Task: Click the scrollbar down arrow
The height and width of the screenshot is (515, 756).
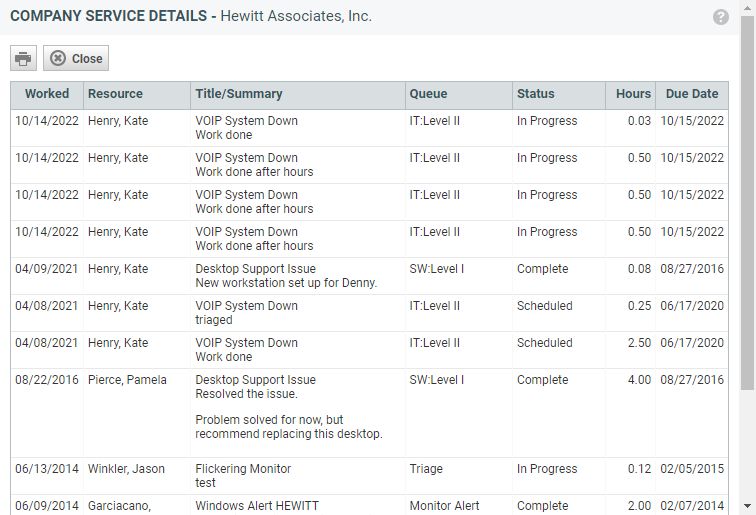Action: tap(747, 506)
